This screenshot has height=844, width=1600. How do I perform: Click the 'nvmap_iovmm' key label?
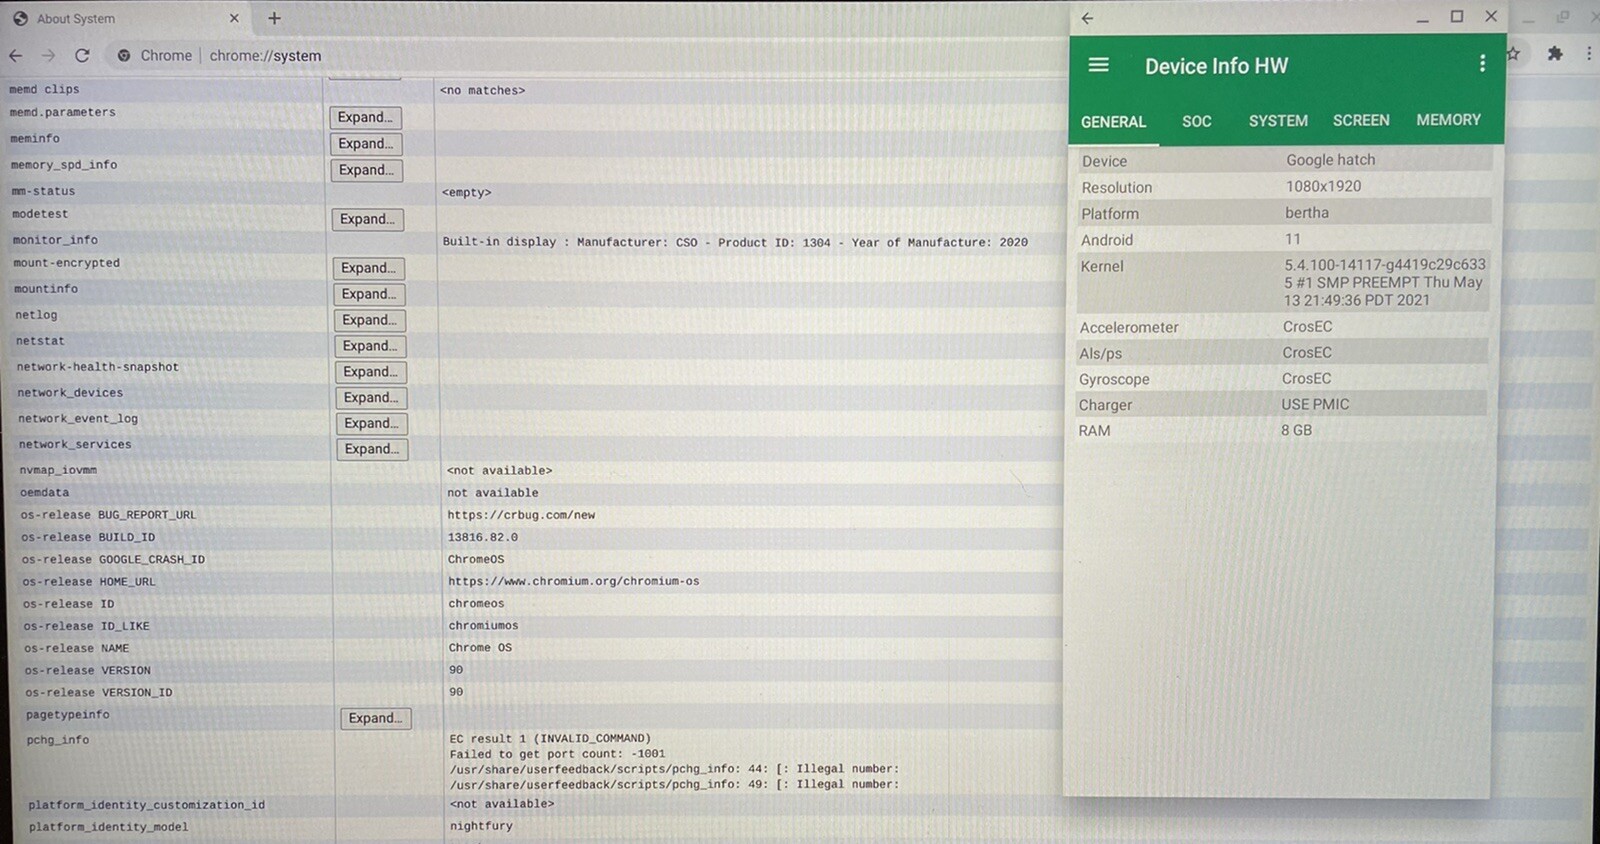58,470
